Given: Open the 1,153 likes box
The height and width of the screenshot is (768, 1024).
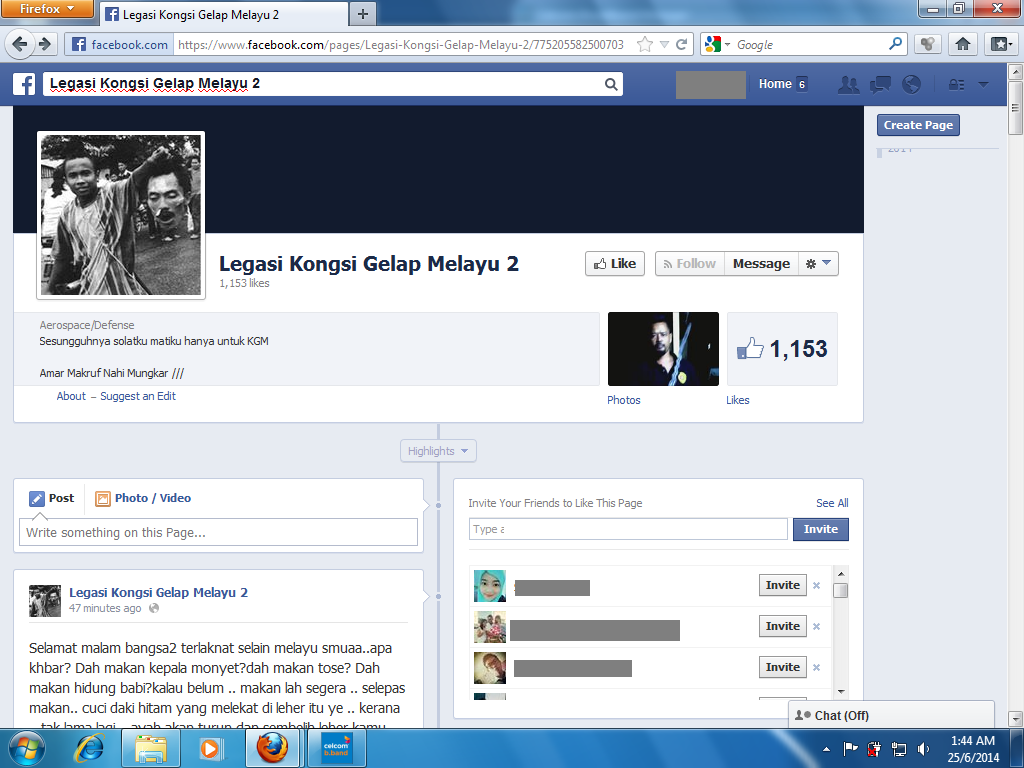Looking at the screenshot, I should point(782,349).
